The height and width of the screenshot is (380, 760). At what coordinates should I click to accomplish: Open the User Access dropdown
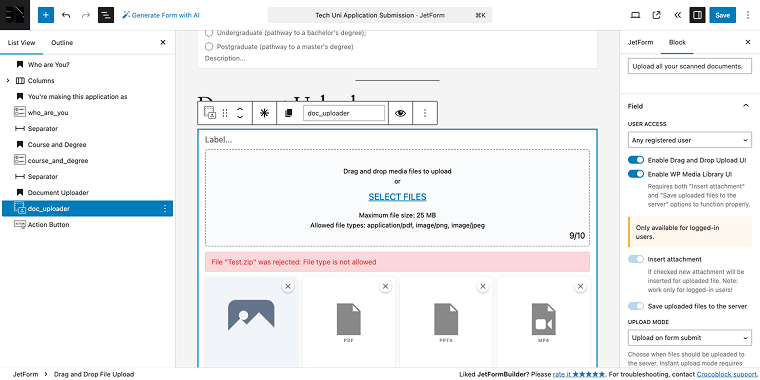pyautogui.click(x=690, y=140)
